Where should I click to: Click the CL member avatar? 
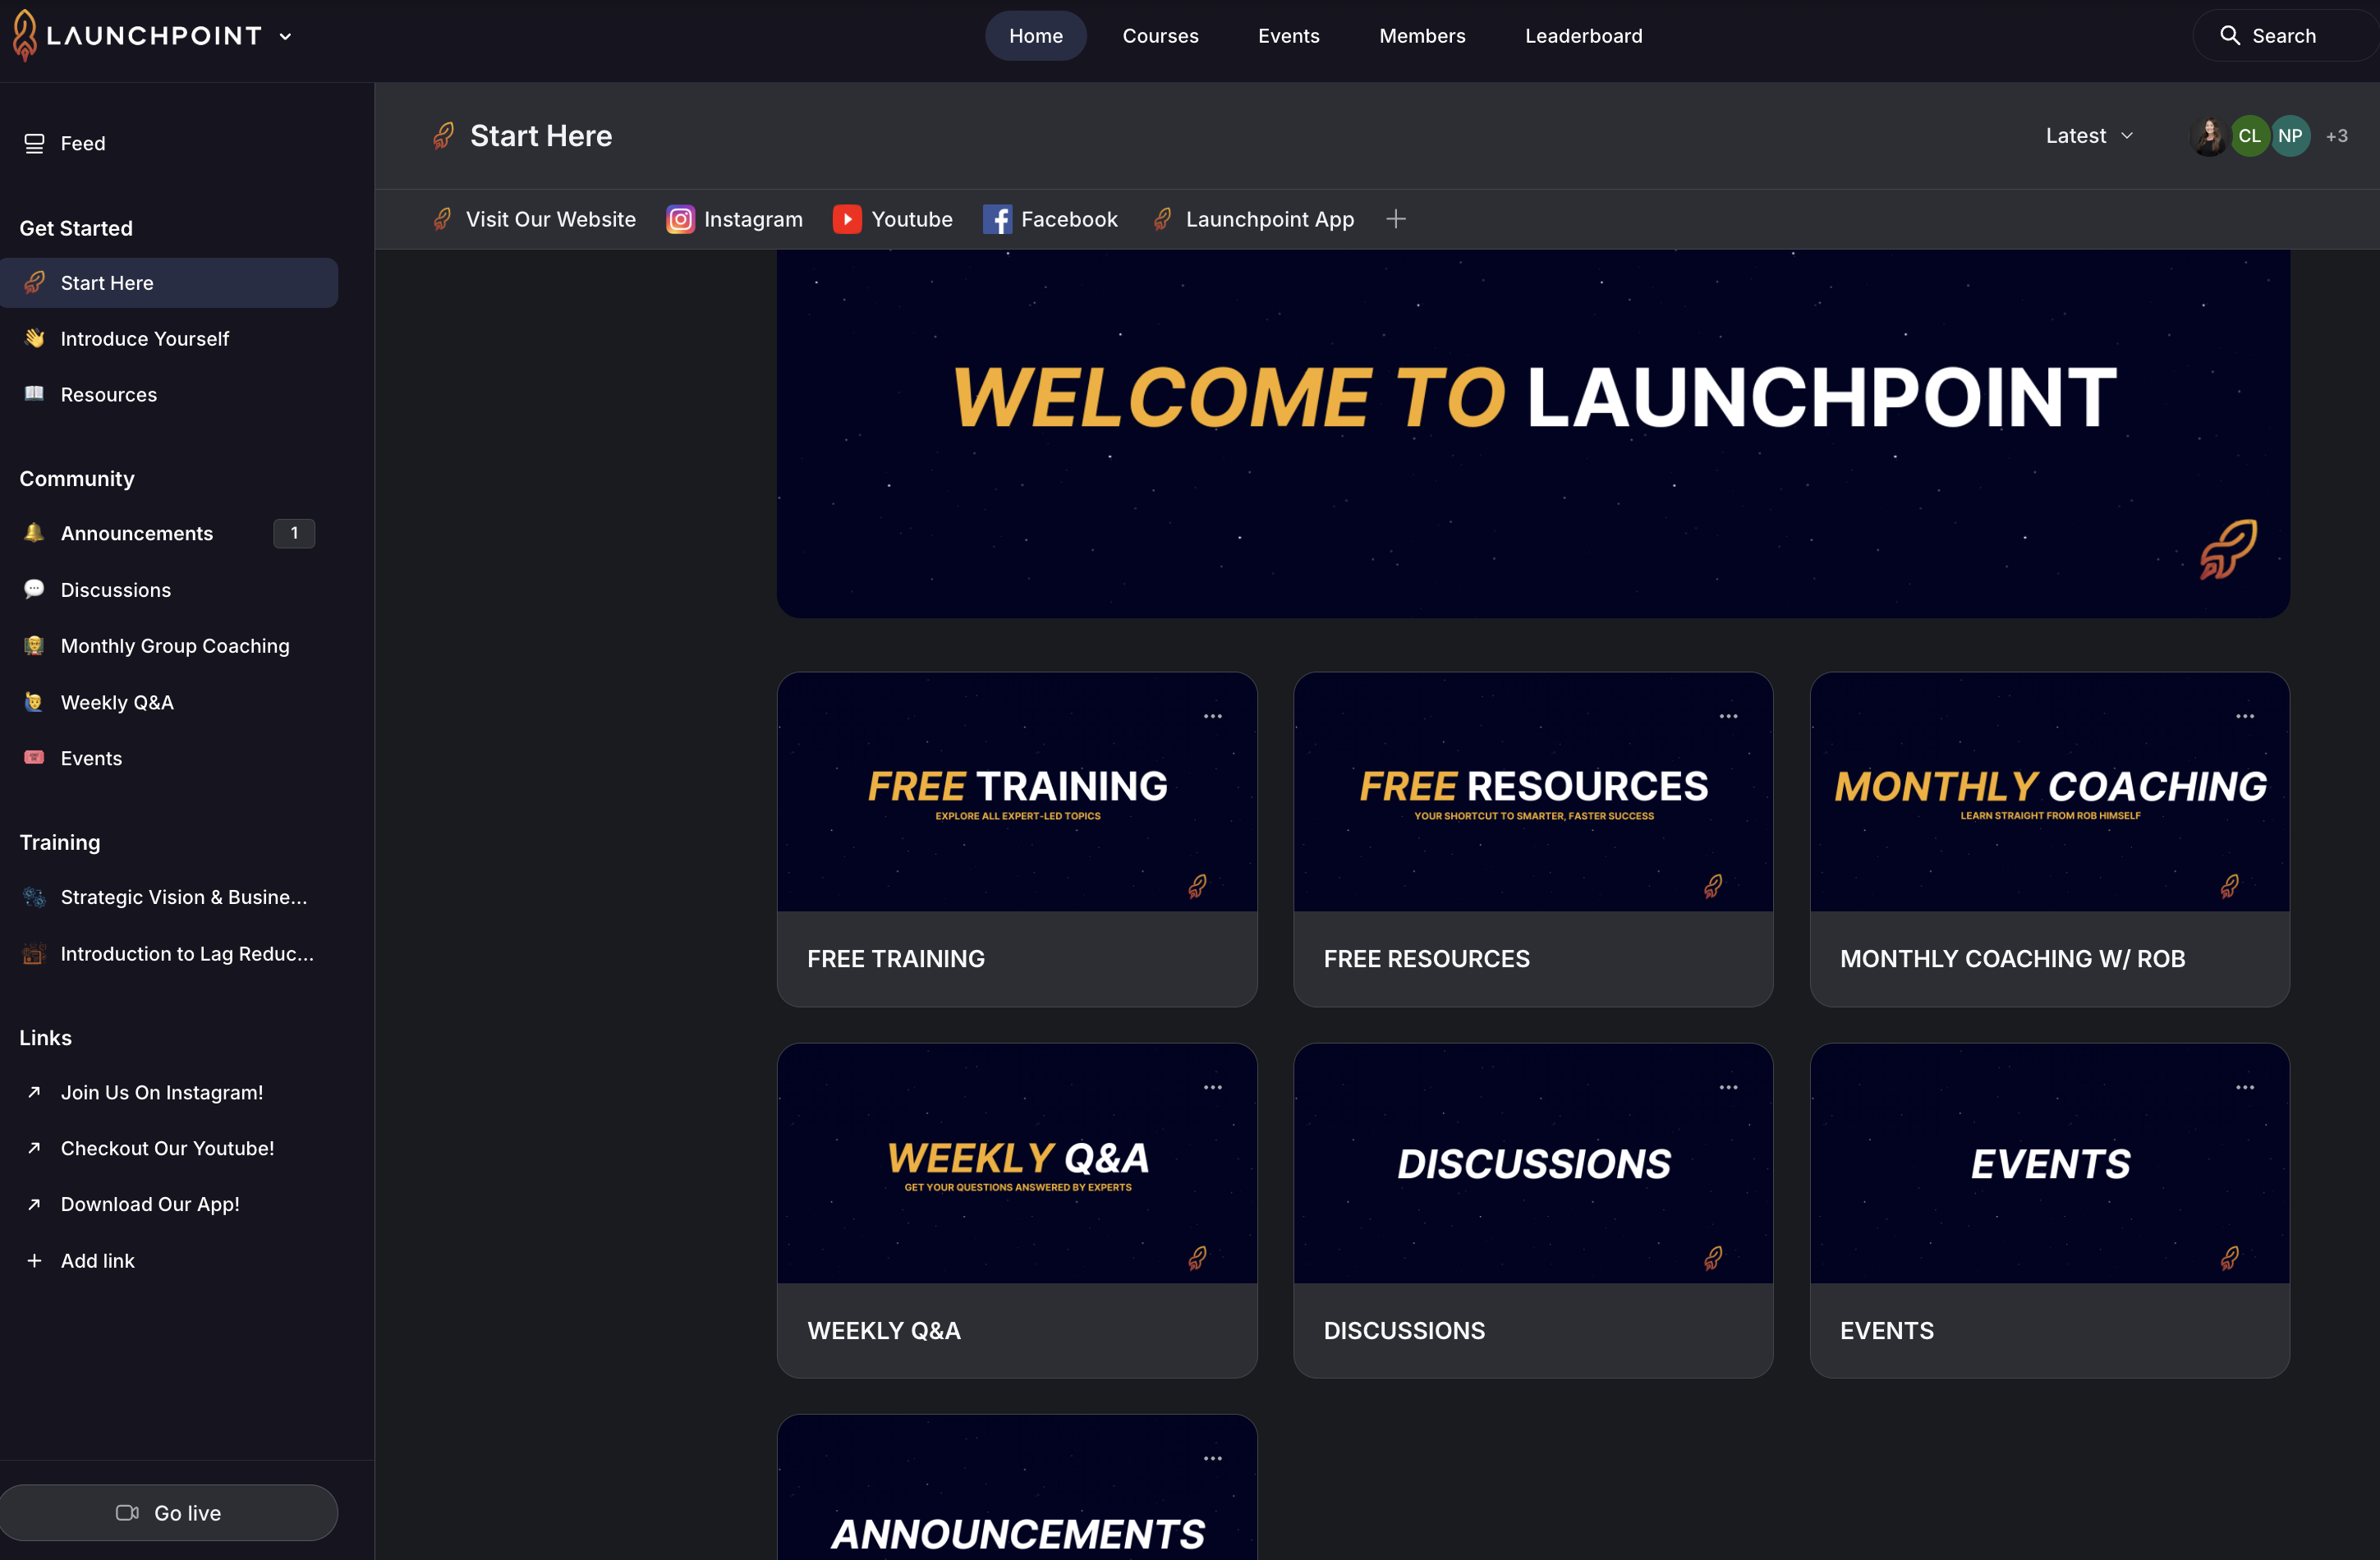click(x=2249, y=136)
